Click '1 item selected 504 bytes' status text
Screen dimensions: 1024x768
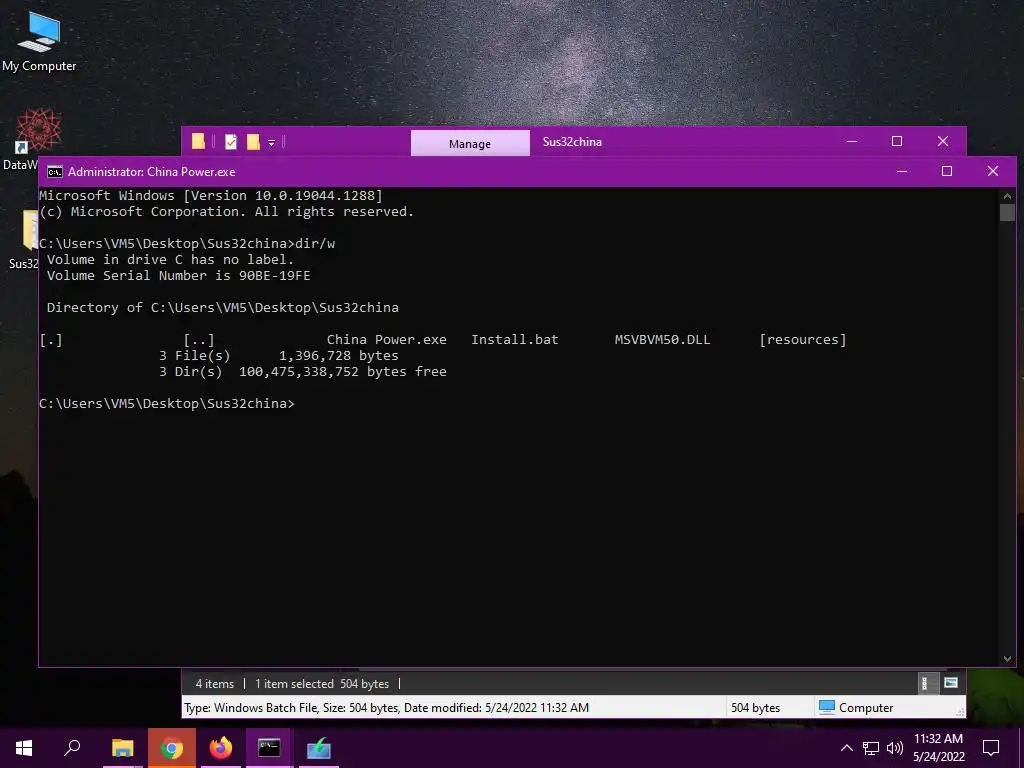[x=322, y=684]
